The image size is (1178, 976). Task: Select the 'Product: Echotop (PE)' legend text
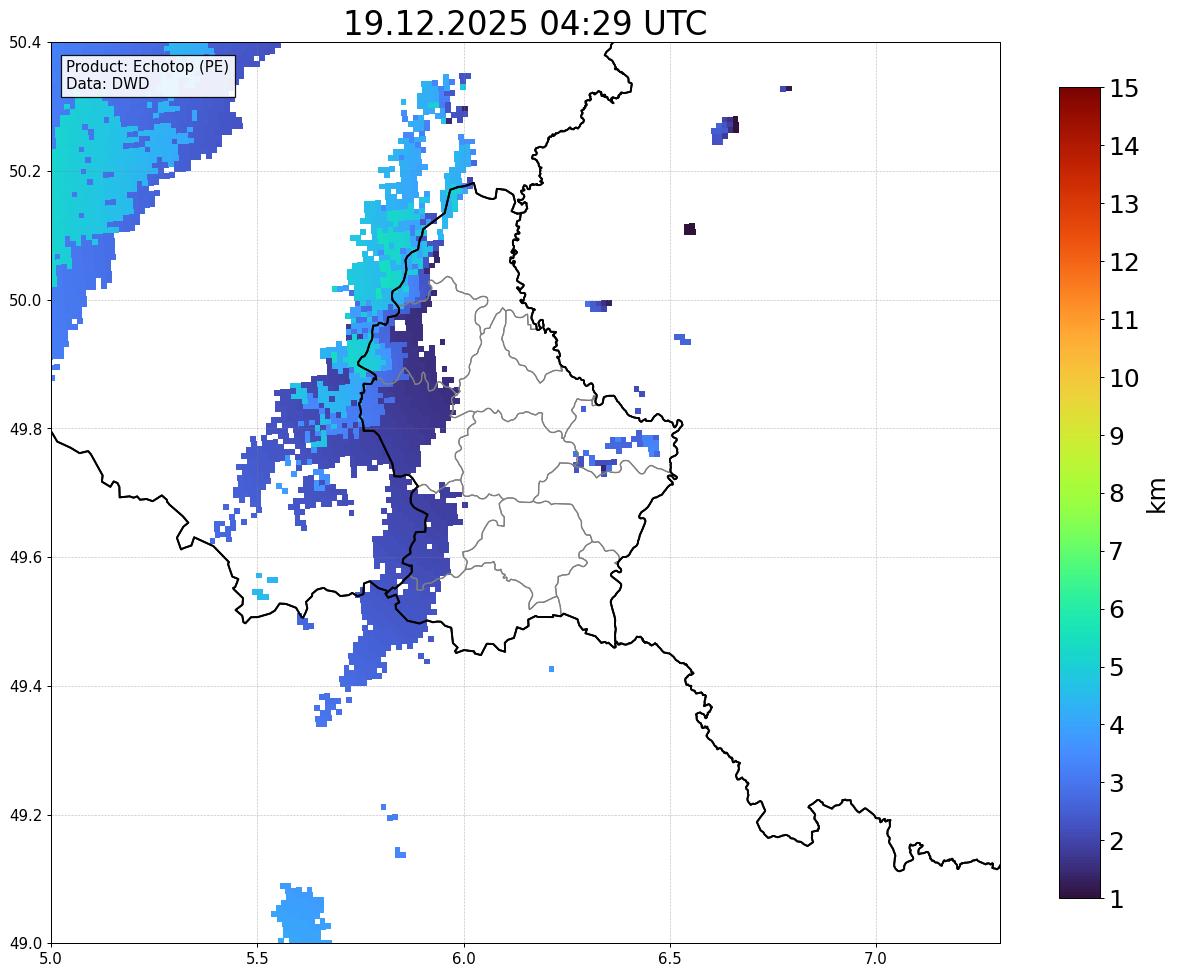tap(147, 67)
